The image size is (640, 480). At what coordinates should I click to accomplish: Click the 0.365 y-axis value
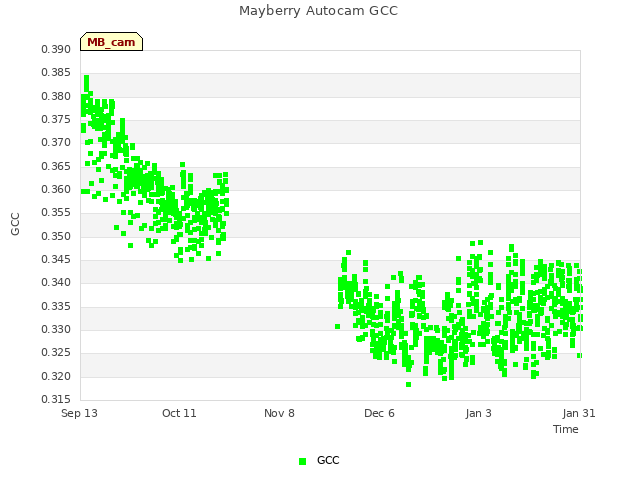point(56,166)
